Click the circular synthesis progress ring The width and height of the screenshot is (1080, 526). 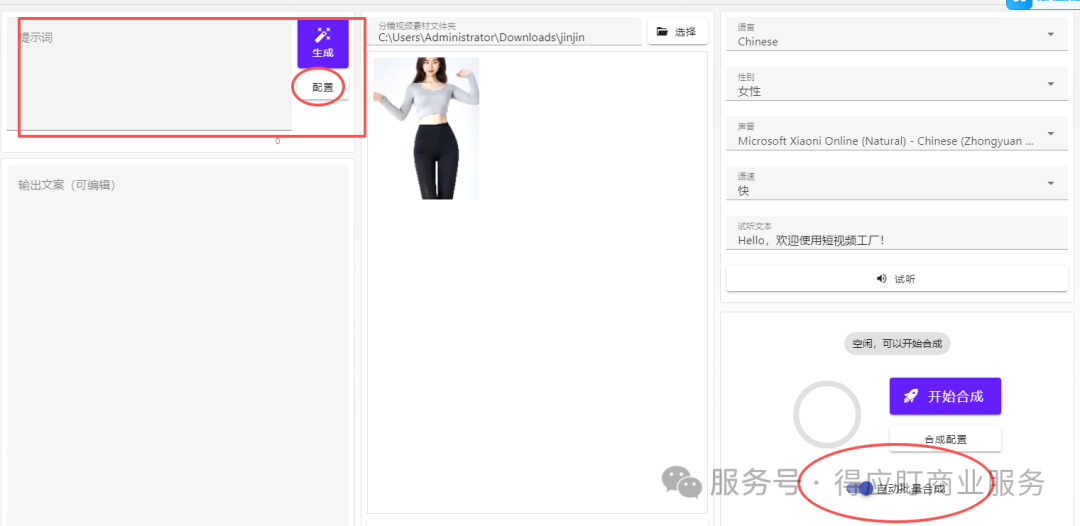coord(827,414)
